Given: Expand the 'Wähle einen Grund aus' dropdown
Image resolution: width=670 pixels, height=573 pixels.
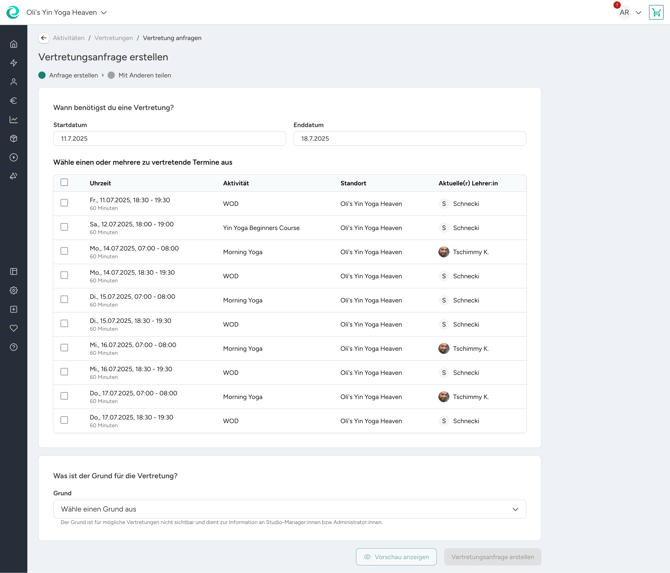Looking at the screenshot, I should tap(289, 509).
